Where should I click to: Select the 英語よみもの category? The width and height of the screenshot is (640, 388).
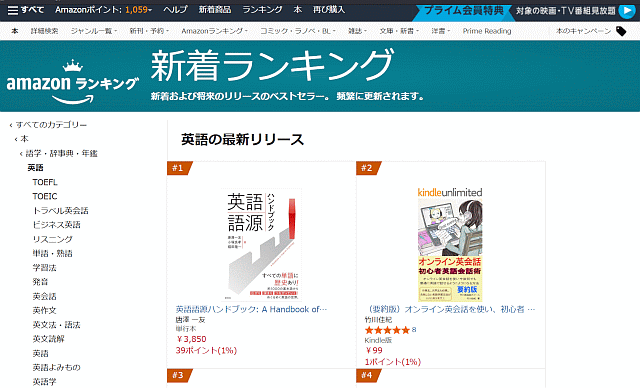pos(56,367)
